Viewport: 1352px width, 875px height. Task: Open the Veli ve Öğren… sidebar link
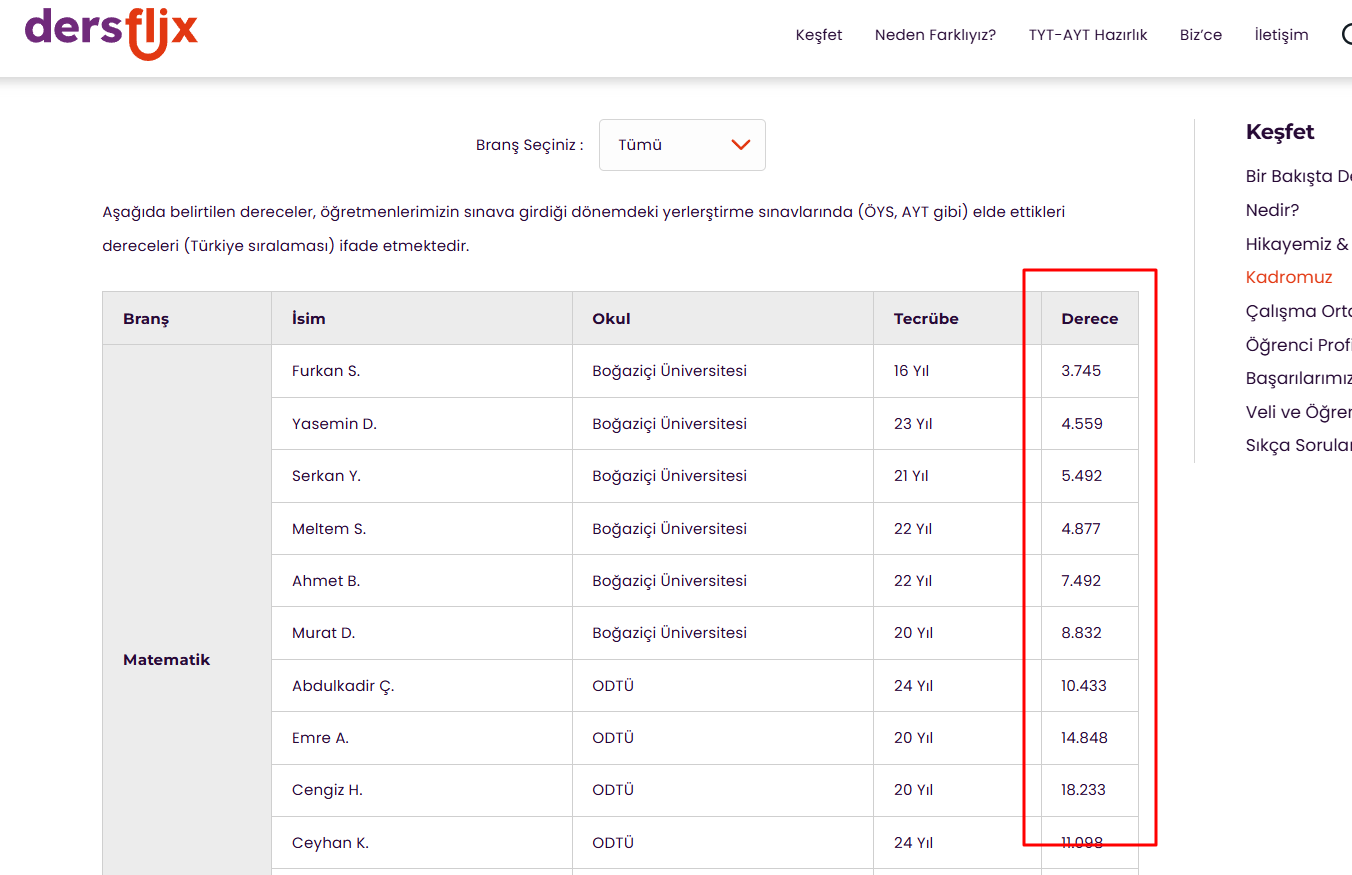1298,412
